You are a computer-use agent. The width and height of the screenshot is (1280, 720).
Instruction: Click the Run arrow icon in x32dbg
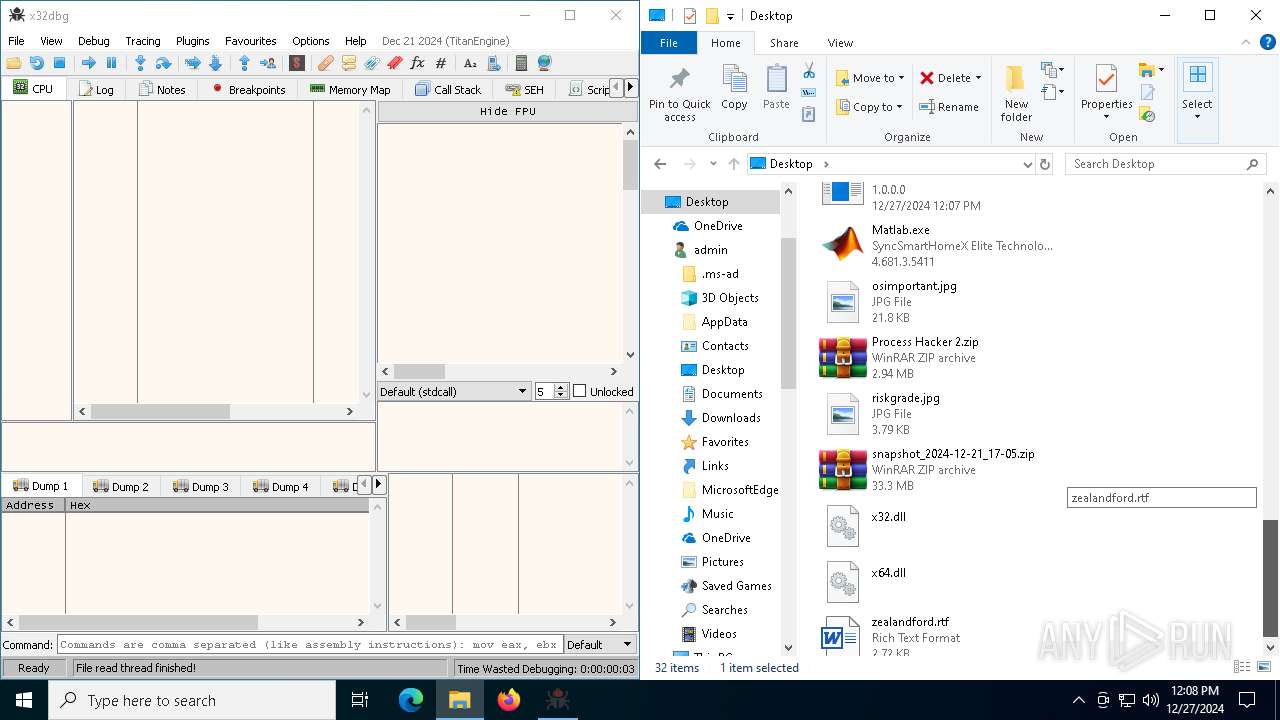click(88, 63)
